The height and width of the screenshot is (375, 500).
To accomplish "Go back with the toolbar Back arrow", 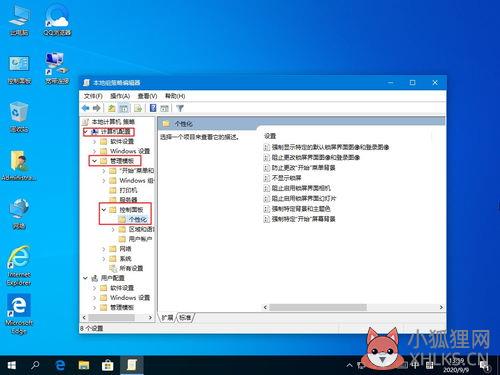I will pos(86,108).
